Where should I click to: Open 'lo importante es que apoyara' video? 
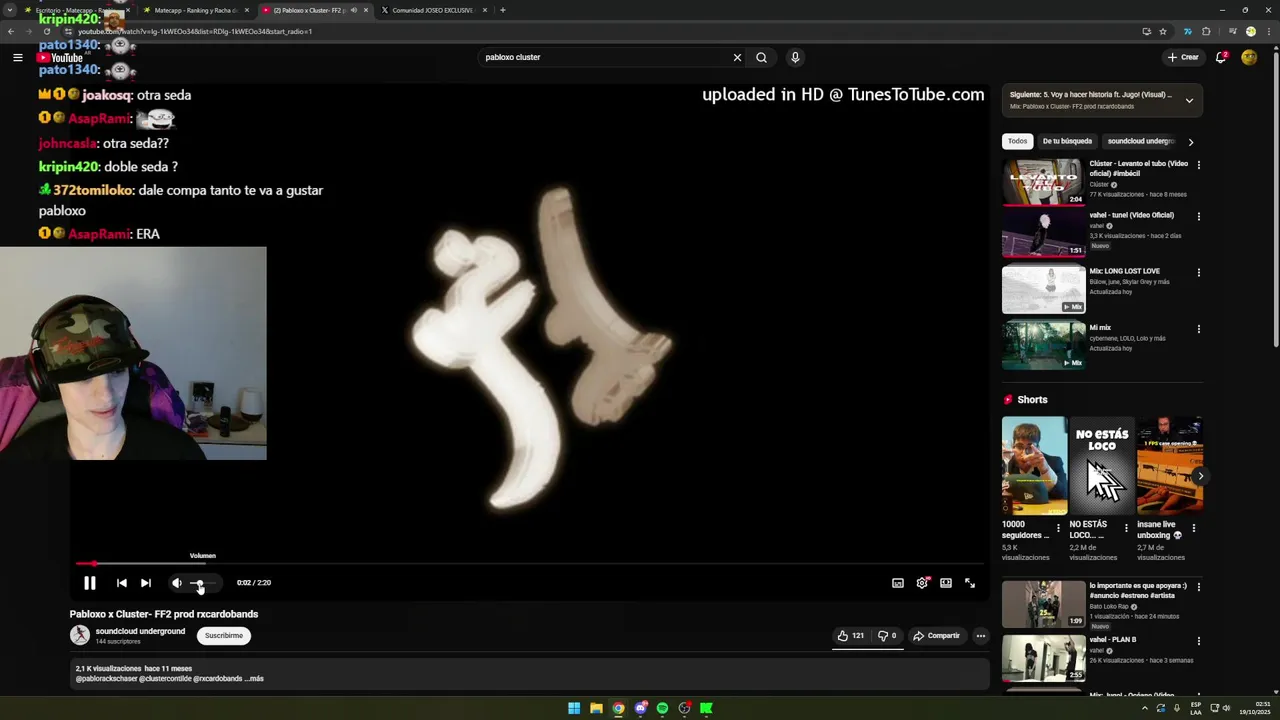click(1043, 604)
